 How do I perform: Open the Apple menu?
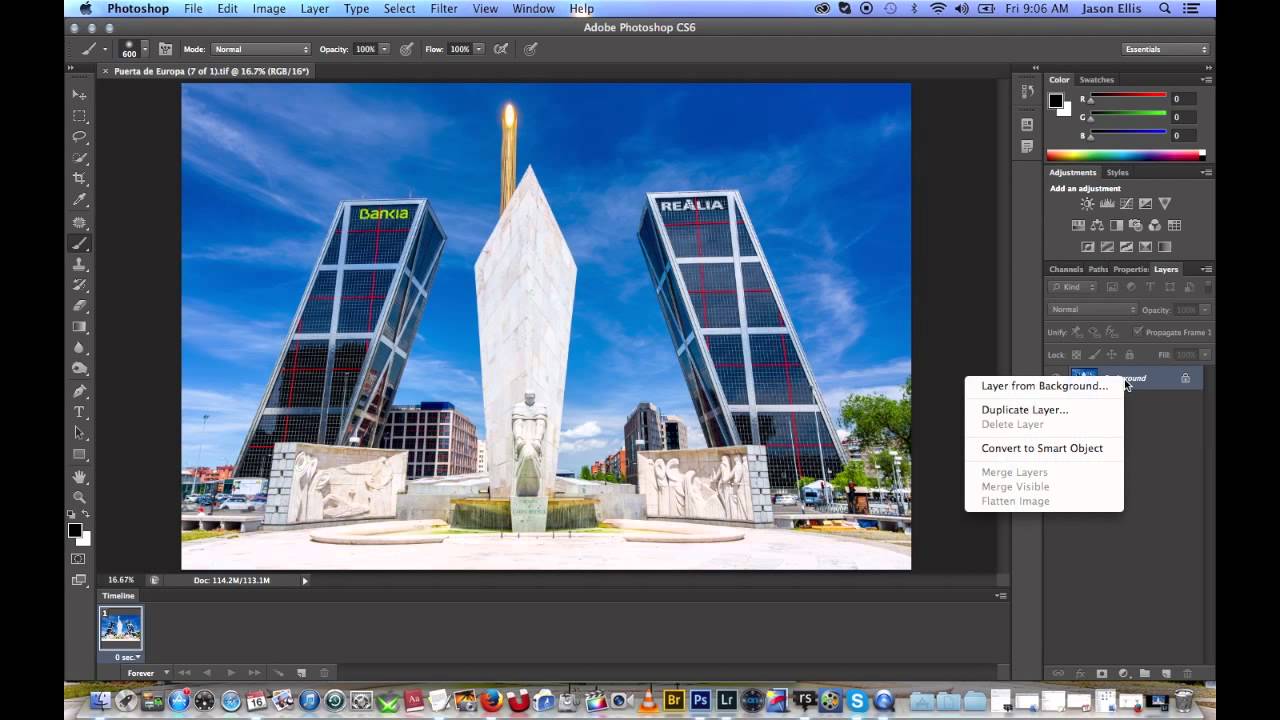(x=85, y=9)
